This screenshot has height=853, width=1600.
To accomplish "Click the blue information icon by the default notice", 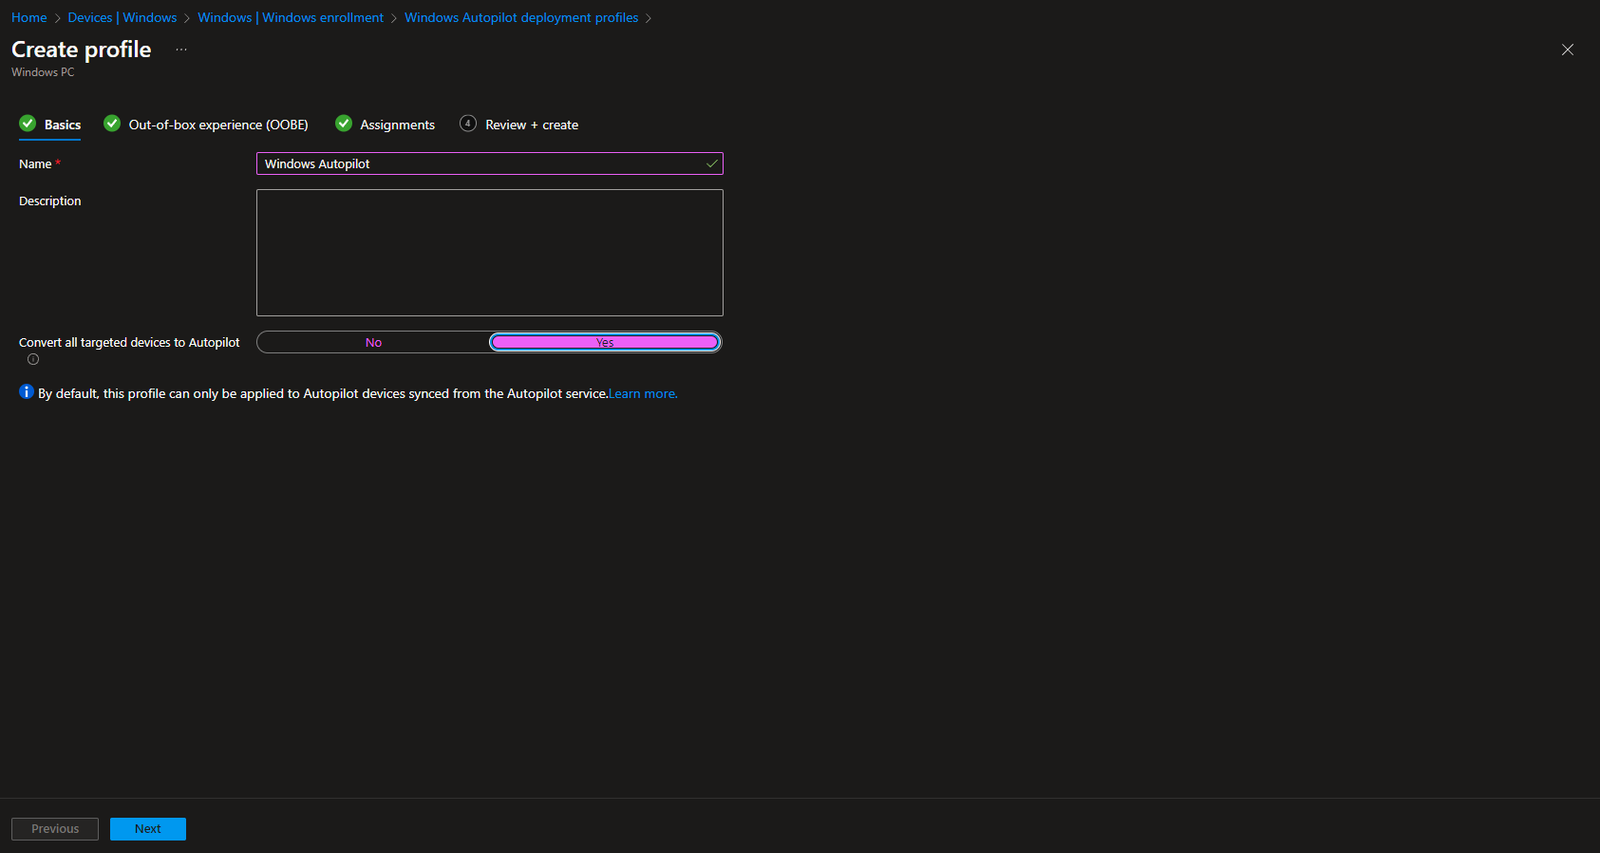I will pos(26,392).
